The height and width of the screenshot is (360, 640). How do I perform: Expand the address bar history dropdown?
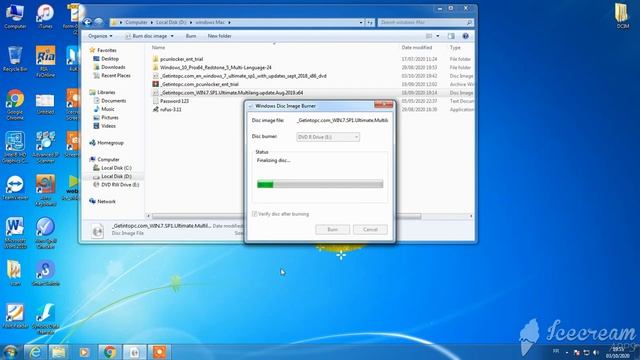point(361,22)
